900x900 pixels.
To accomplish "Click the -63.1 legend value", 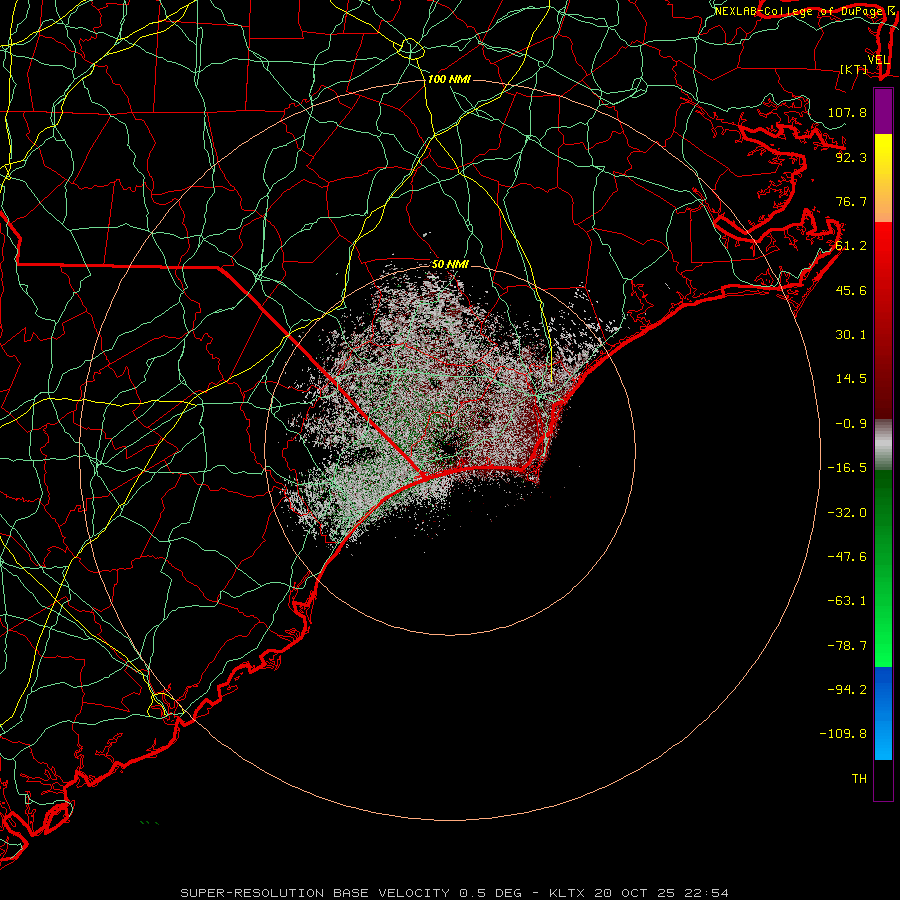I will 847,601.
